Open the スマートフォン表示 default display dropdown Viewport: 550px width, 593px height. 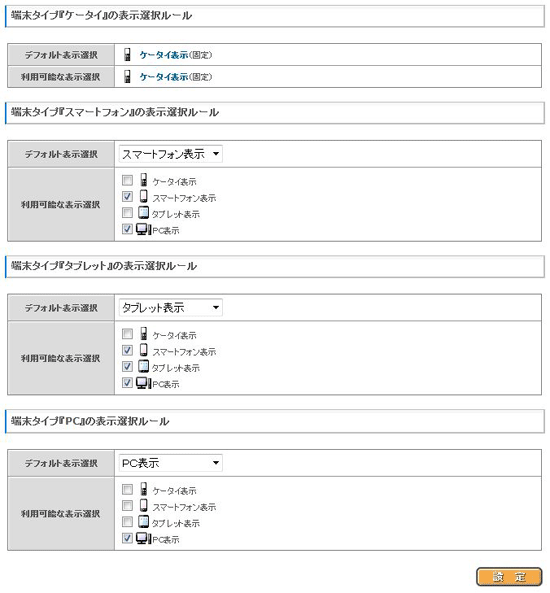pos(171,154)
